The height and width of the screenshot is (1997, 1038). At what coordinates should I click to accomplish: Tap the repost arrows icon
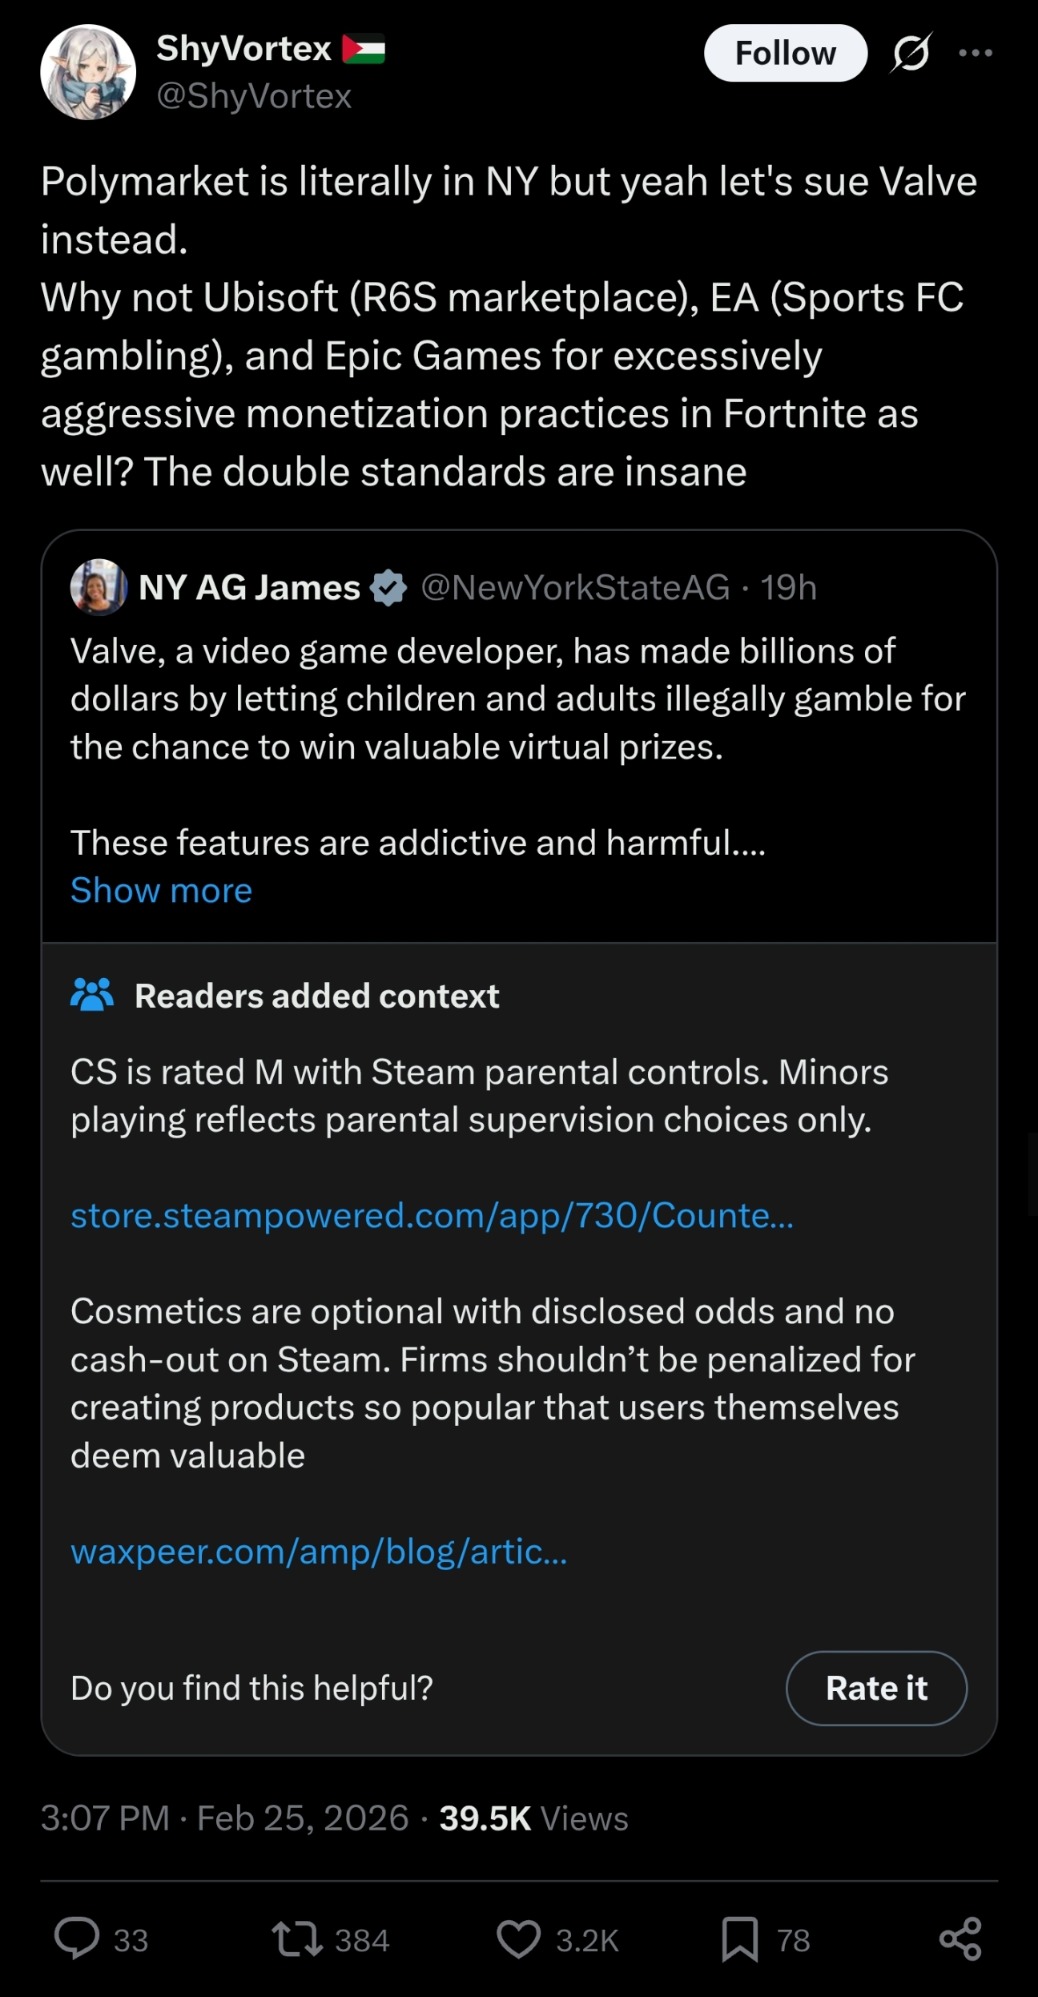point(297,1939)
